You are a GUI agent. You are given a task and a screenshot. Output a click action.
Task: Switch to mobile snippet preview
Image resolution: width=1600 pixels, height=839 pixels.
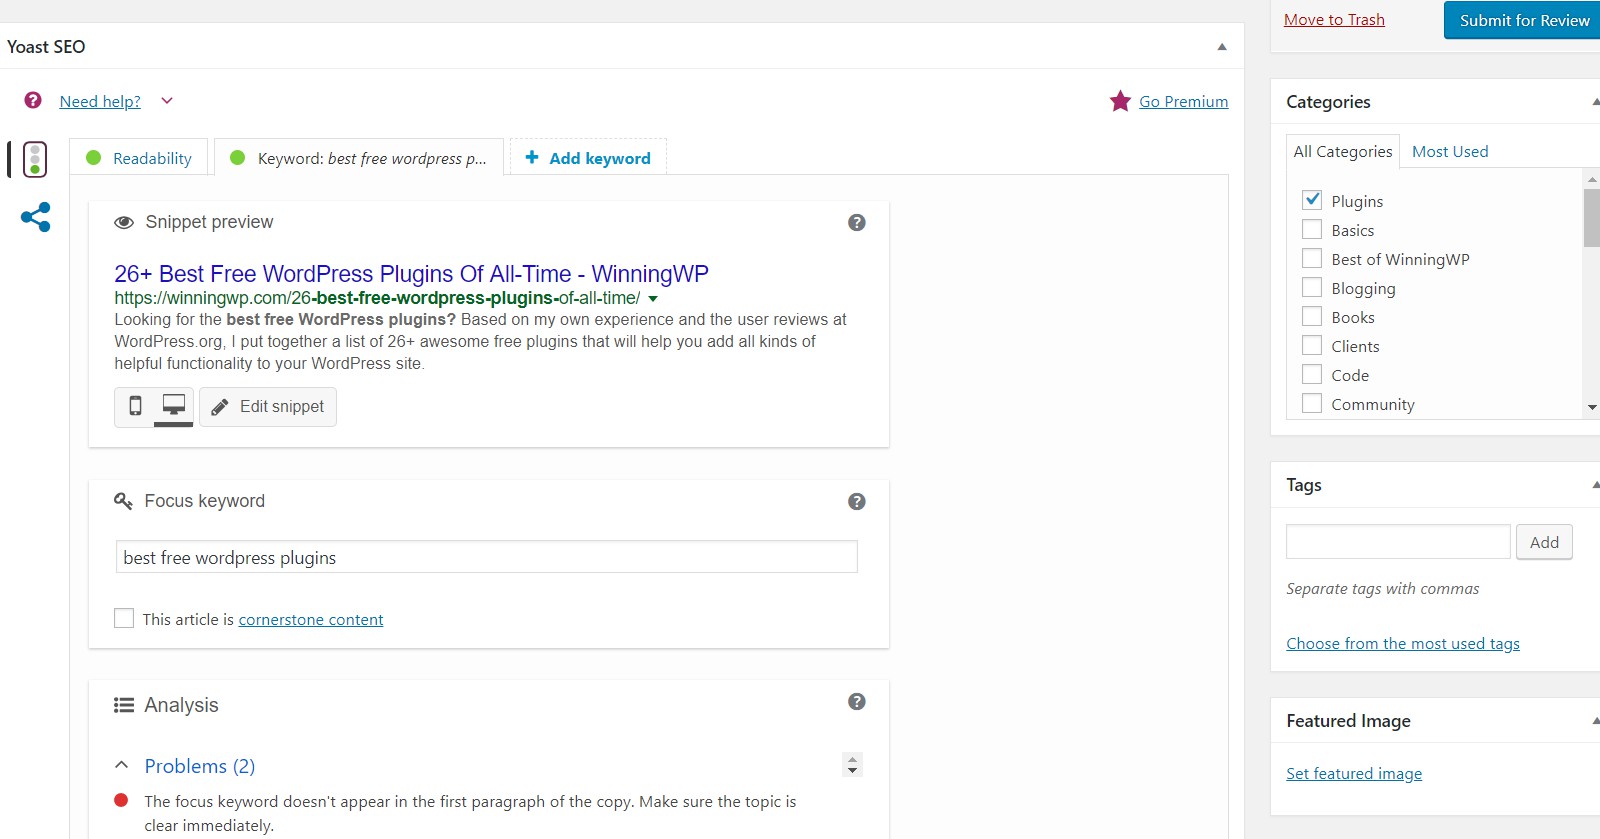135,406
